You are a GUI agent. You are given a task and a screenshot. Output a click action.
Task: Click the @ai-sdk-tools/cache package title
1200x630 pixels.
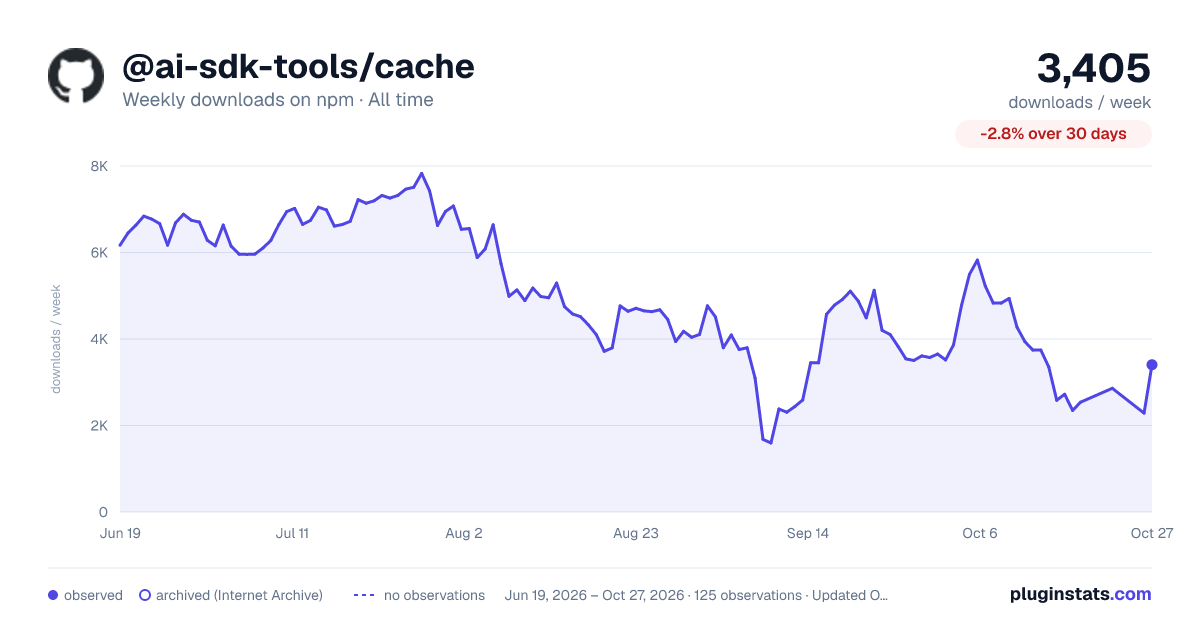pos(298,66)
